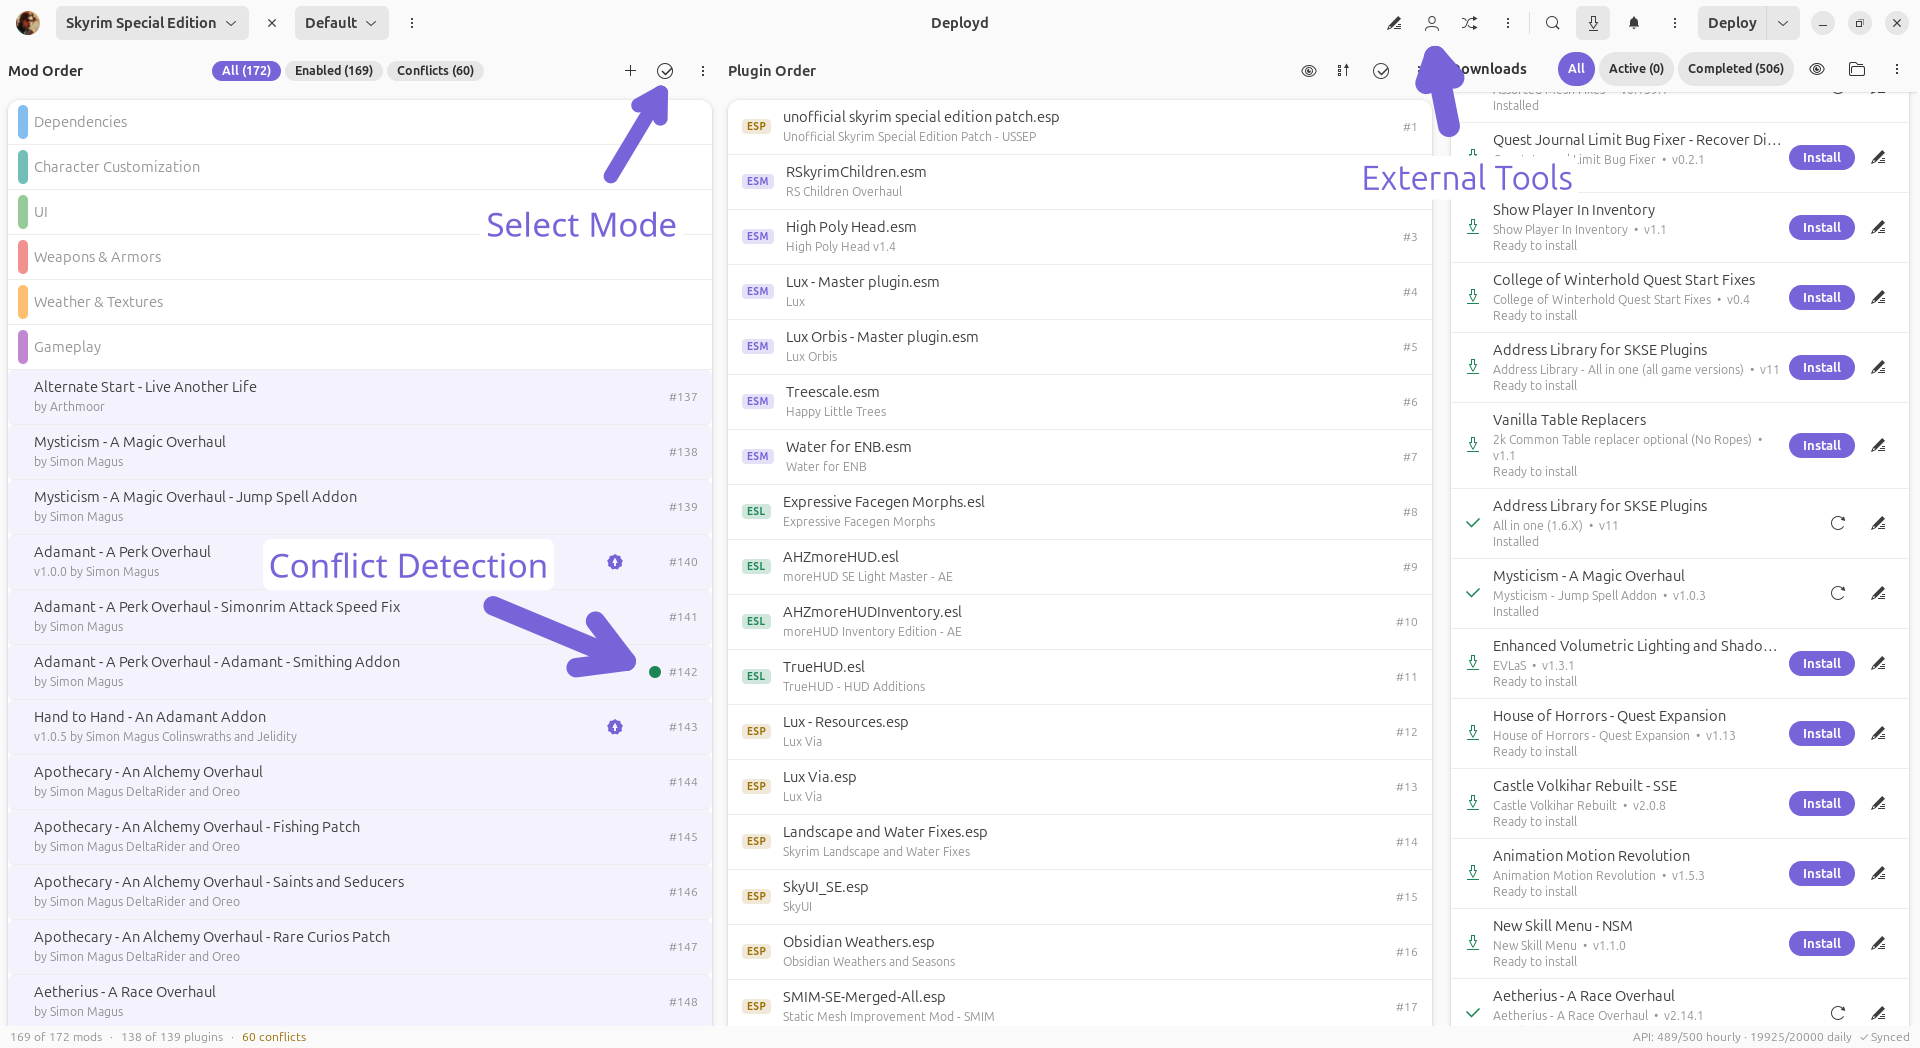1920x1048 pixels.
Task: Toggle the eye icon in Downloads header
Action: coord(1817,69)
